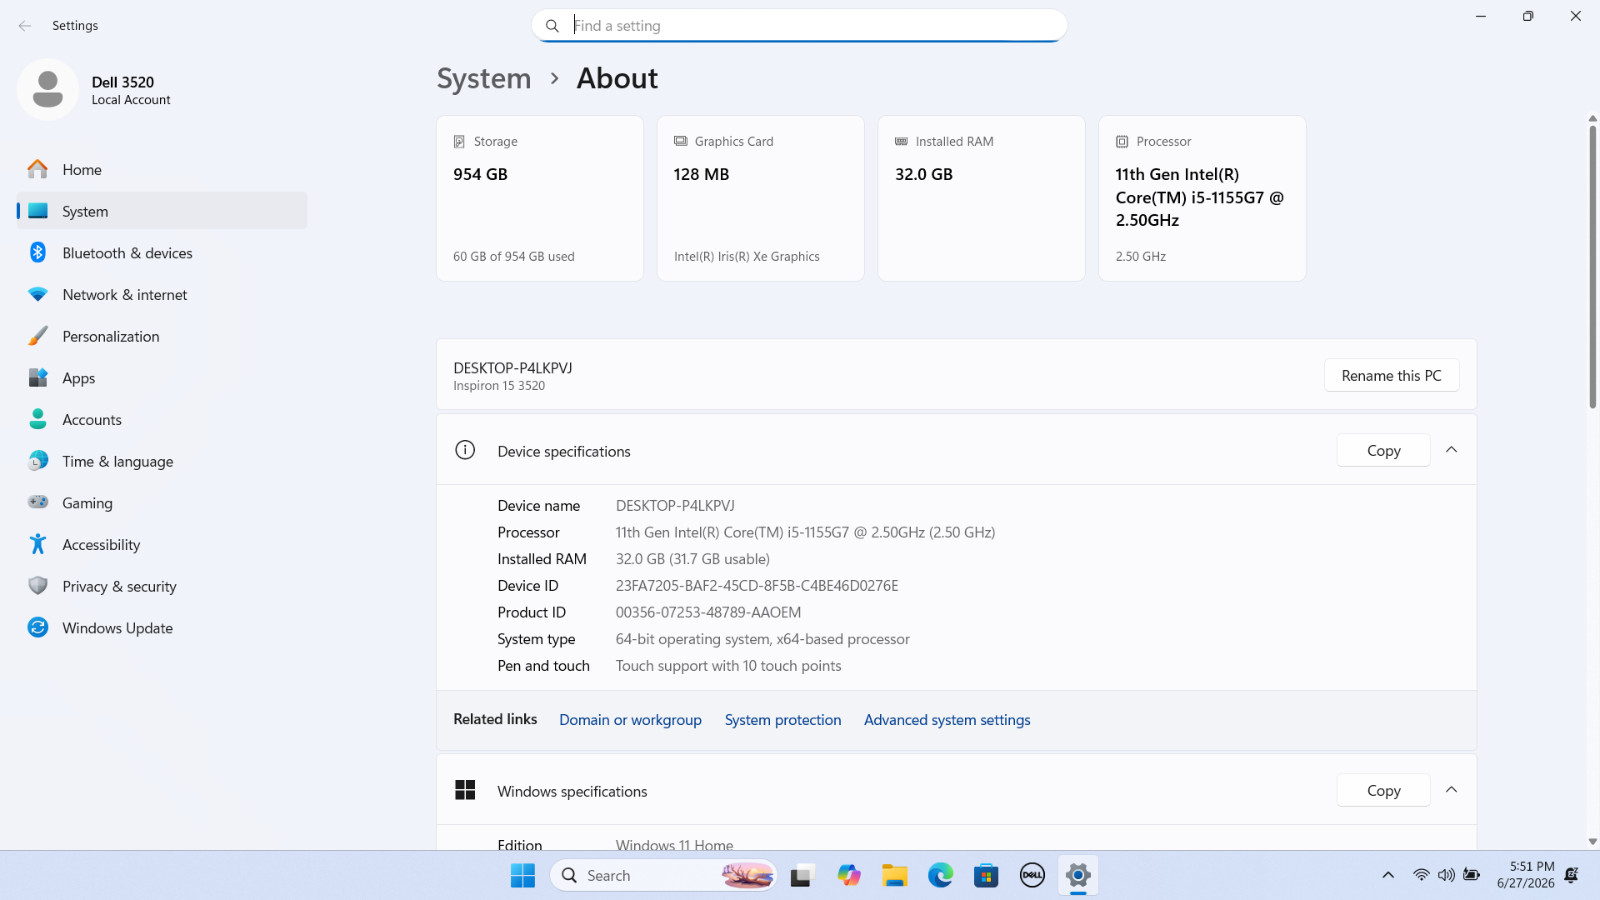Click the Processor card chip icon
This screenshot has width=1600, height=900.
(x=1122, y=142)
